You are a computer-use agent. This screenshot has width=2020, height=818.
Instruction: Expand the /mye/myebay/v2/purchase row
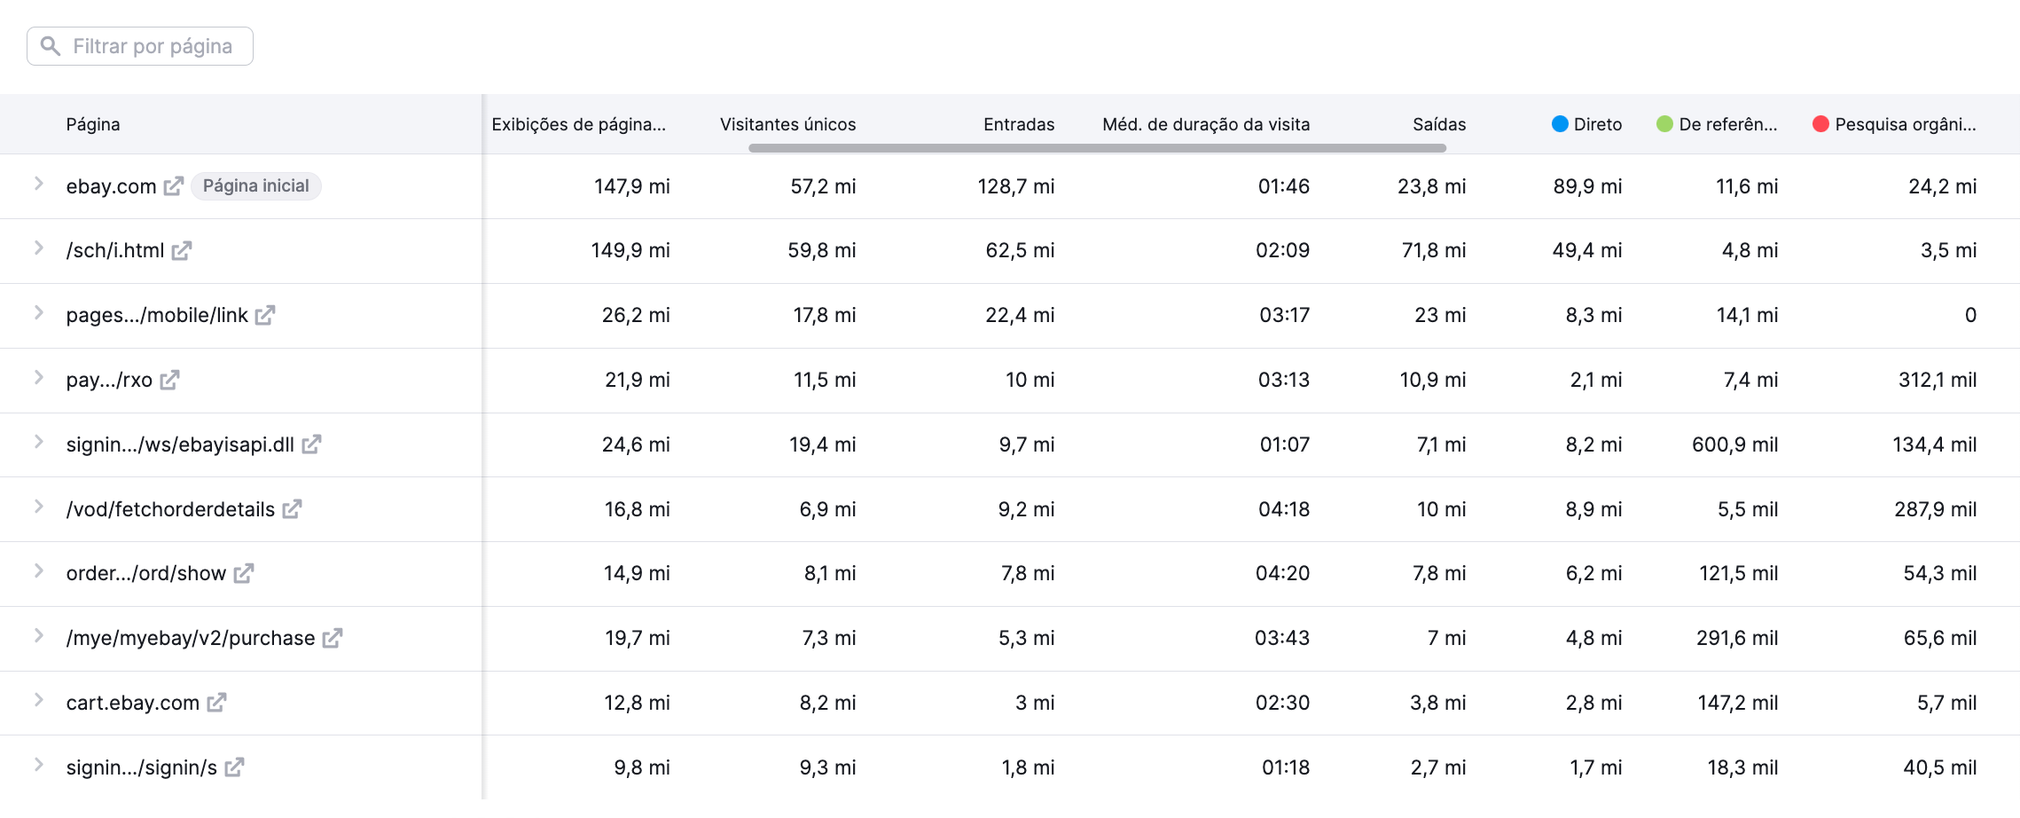(x=38, y=636)
